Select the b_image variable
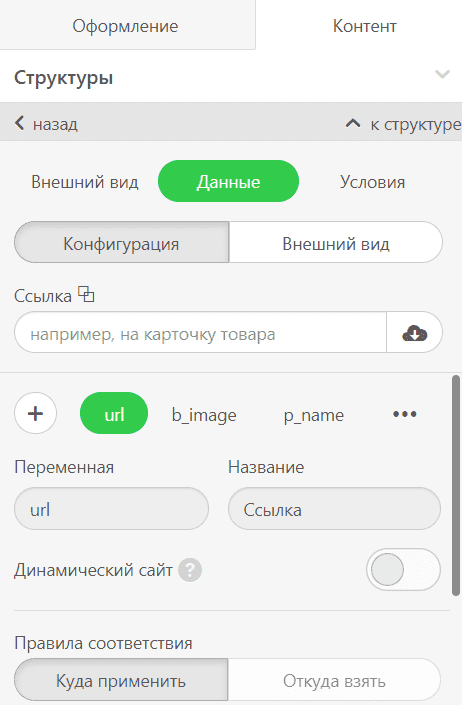 click(x=204, y=415)
